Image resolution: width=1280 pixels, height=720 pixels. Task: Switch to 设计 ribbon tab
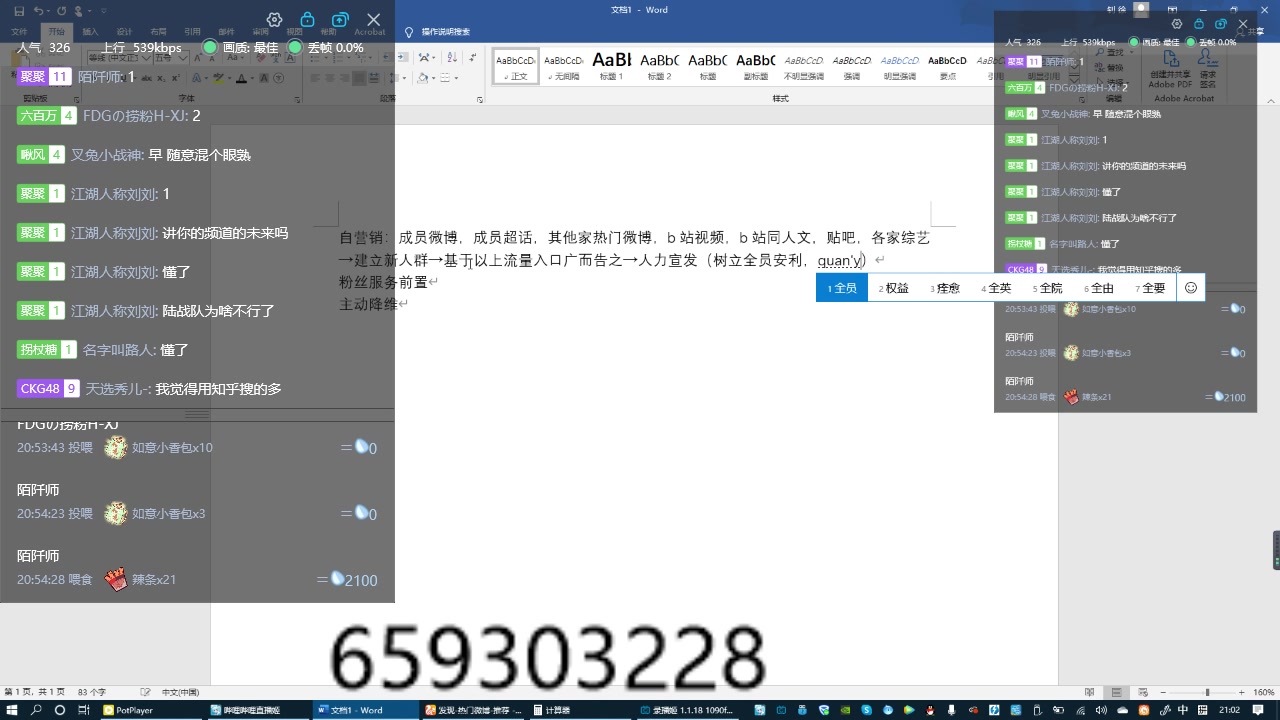point(124,32)
